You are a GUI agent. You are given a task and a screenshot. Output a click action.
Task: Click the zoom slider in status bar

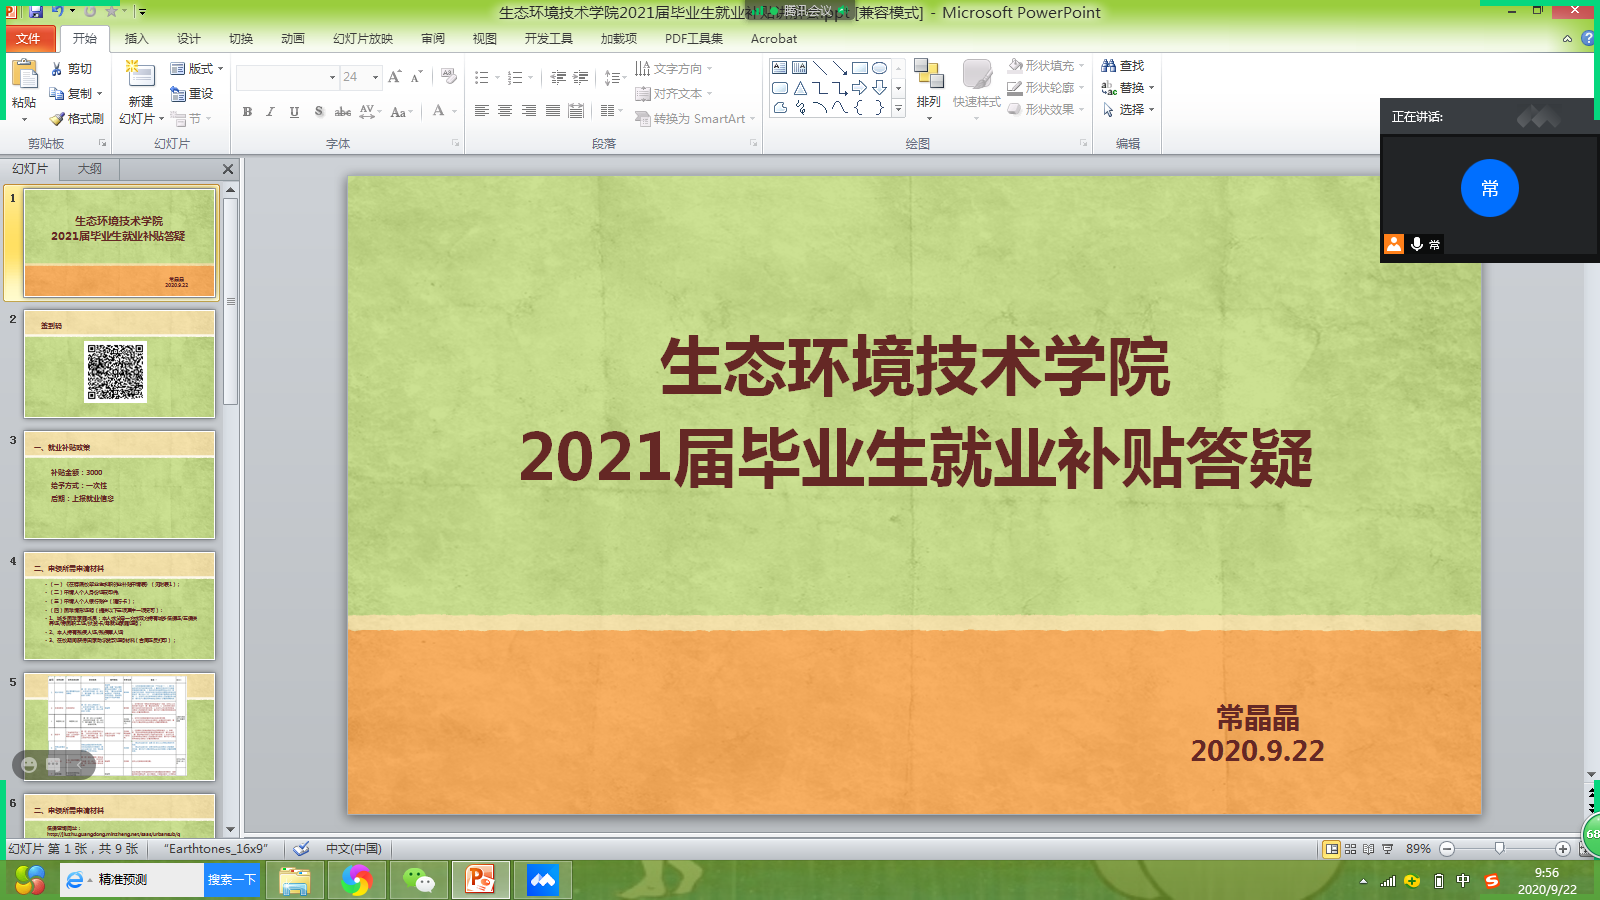pyautogui.click(x=1499, y=849)
